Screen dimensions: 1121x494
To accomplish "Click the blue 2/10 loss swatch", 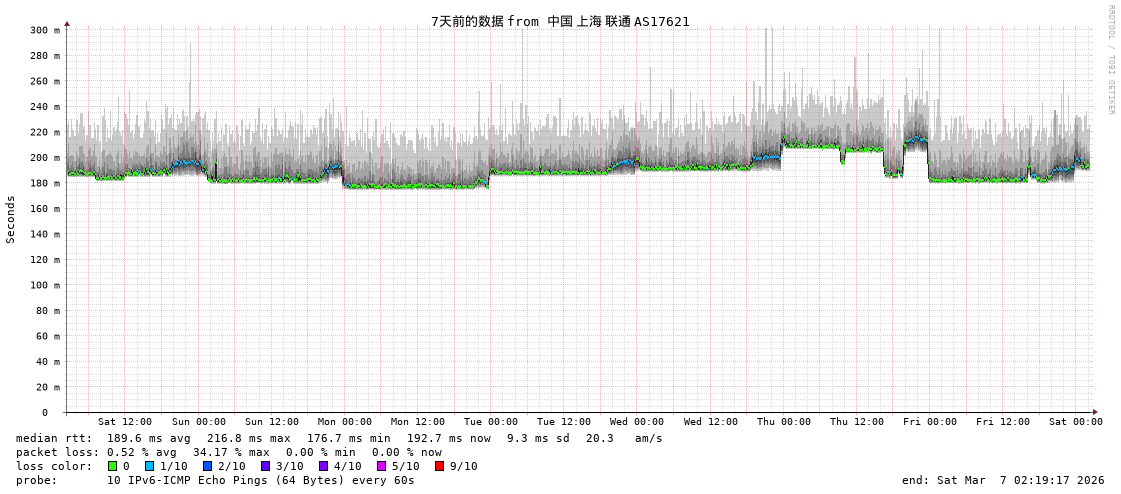I will click(x=207, y=466).
